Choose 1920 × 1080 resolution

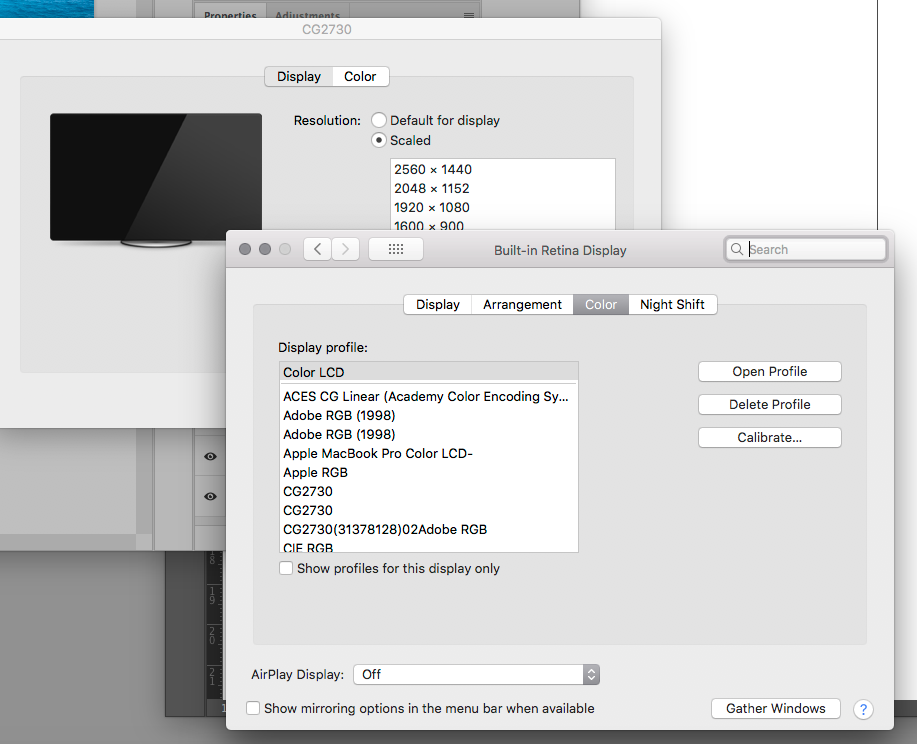click(x=503, y=208)
